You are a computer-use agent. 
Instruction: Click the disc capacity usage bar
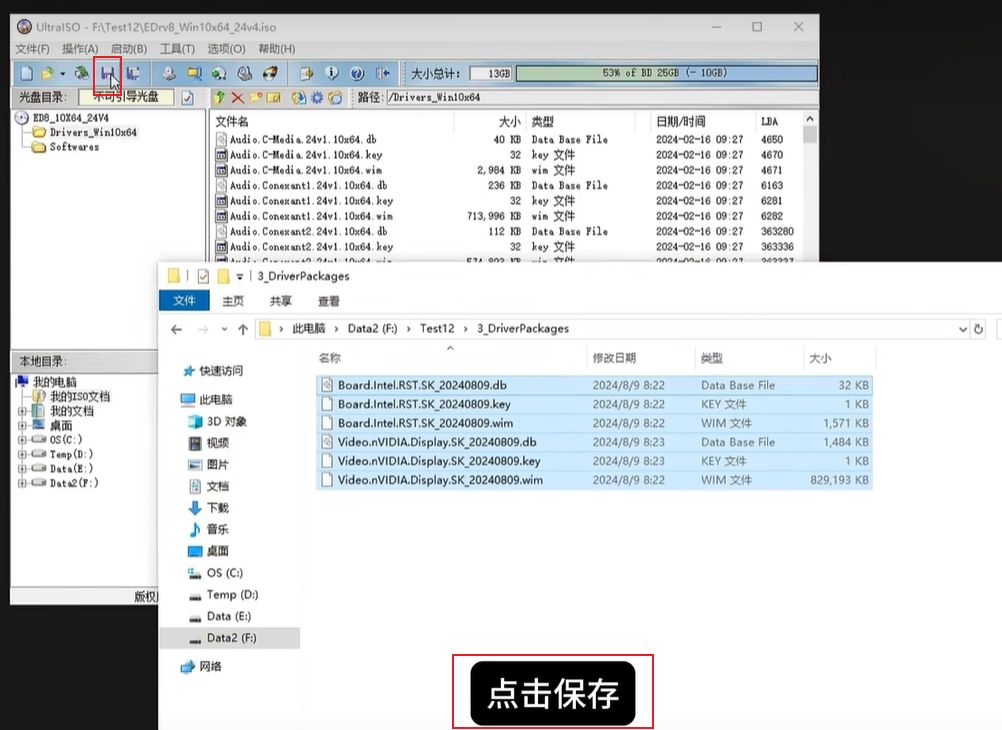pyautogui.click(x=666, y=74)
